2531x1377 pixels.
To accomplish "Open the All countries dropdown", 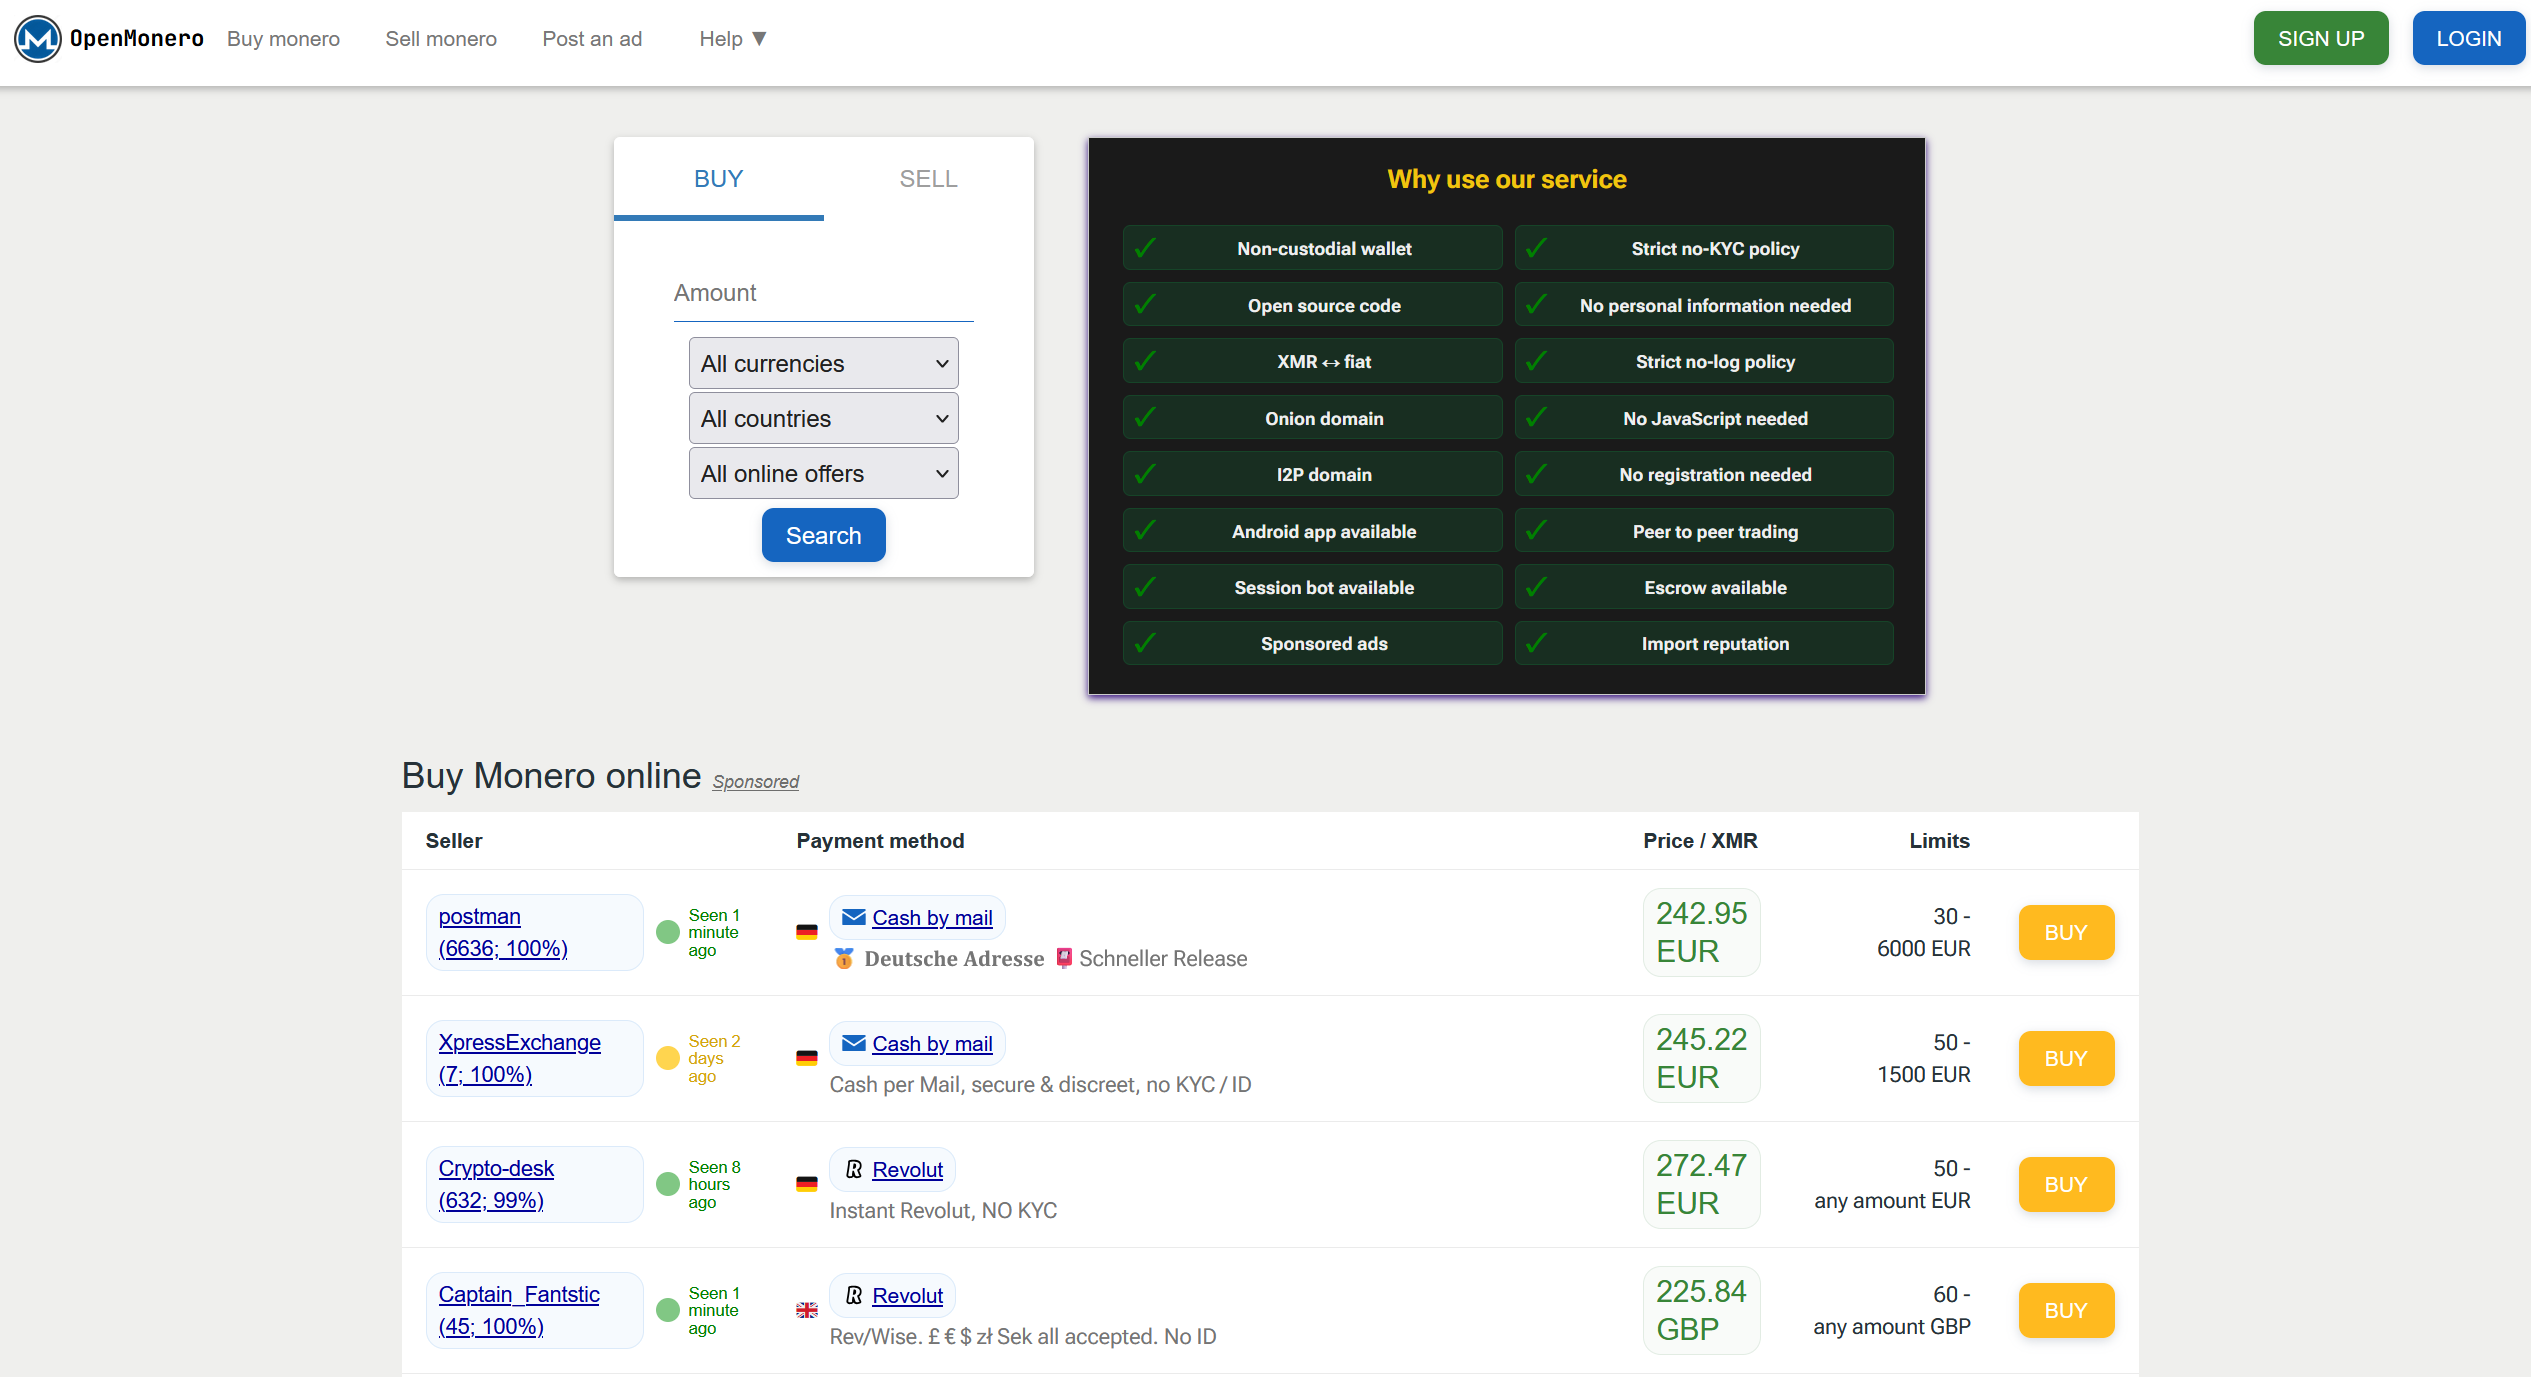I will pos(823,418).
